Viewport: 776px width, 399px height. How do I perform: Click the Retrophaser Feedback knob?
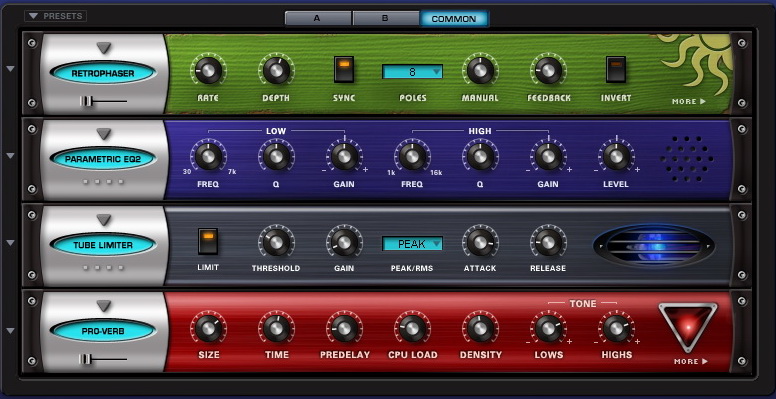click(548, 70)
